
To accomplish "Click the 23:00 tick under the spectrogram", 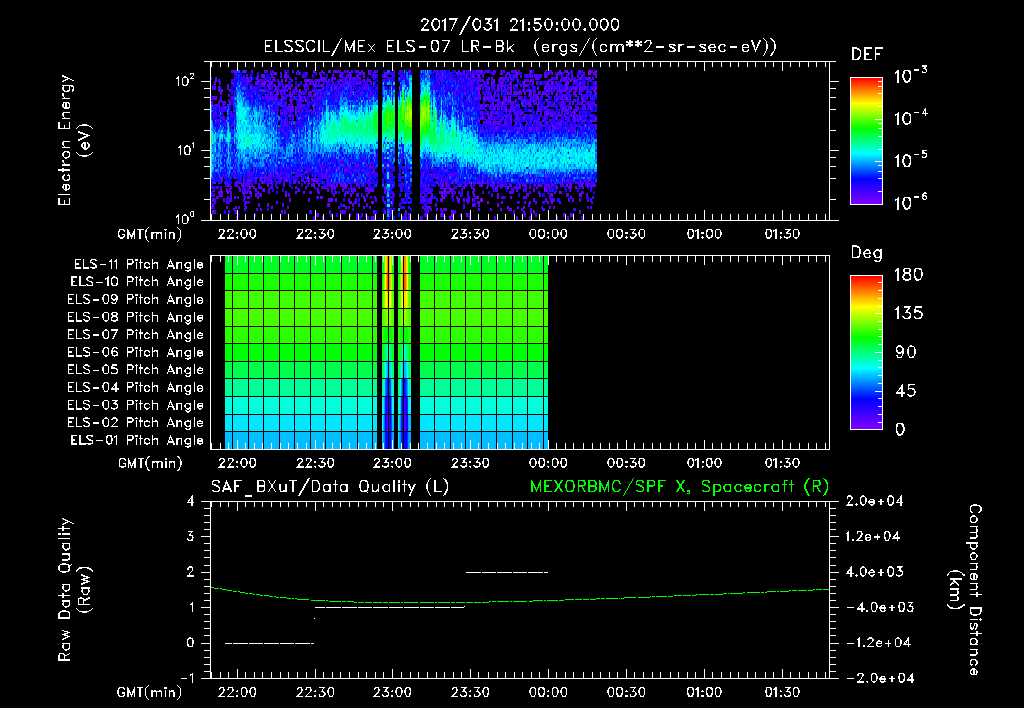I will click(x=392, y=232).
